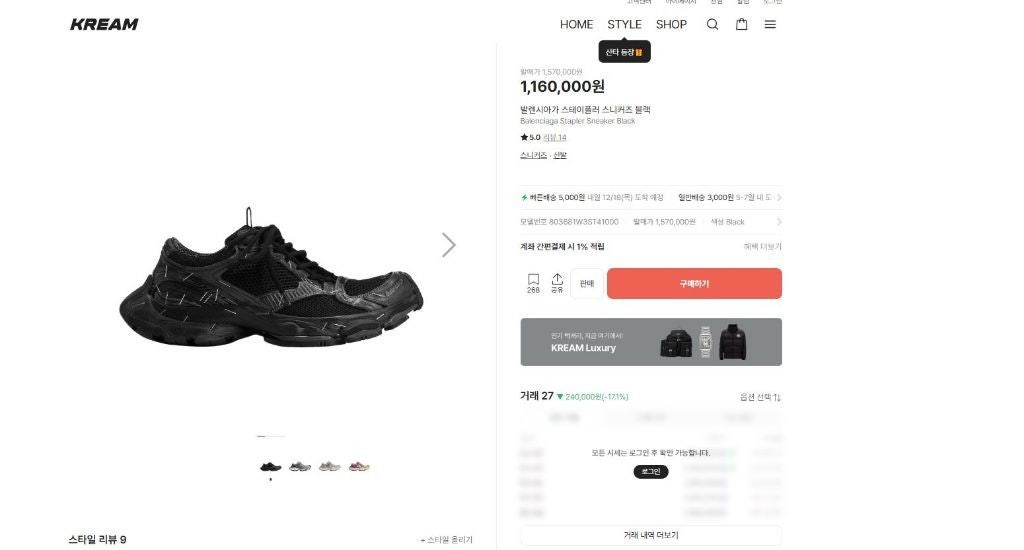The width and height of the screenshot is (1024, 550).
Task: Open the search magnifier icon
Action: click(712, 24)
